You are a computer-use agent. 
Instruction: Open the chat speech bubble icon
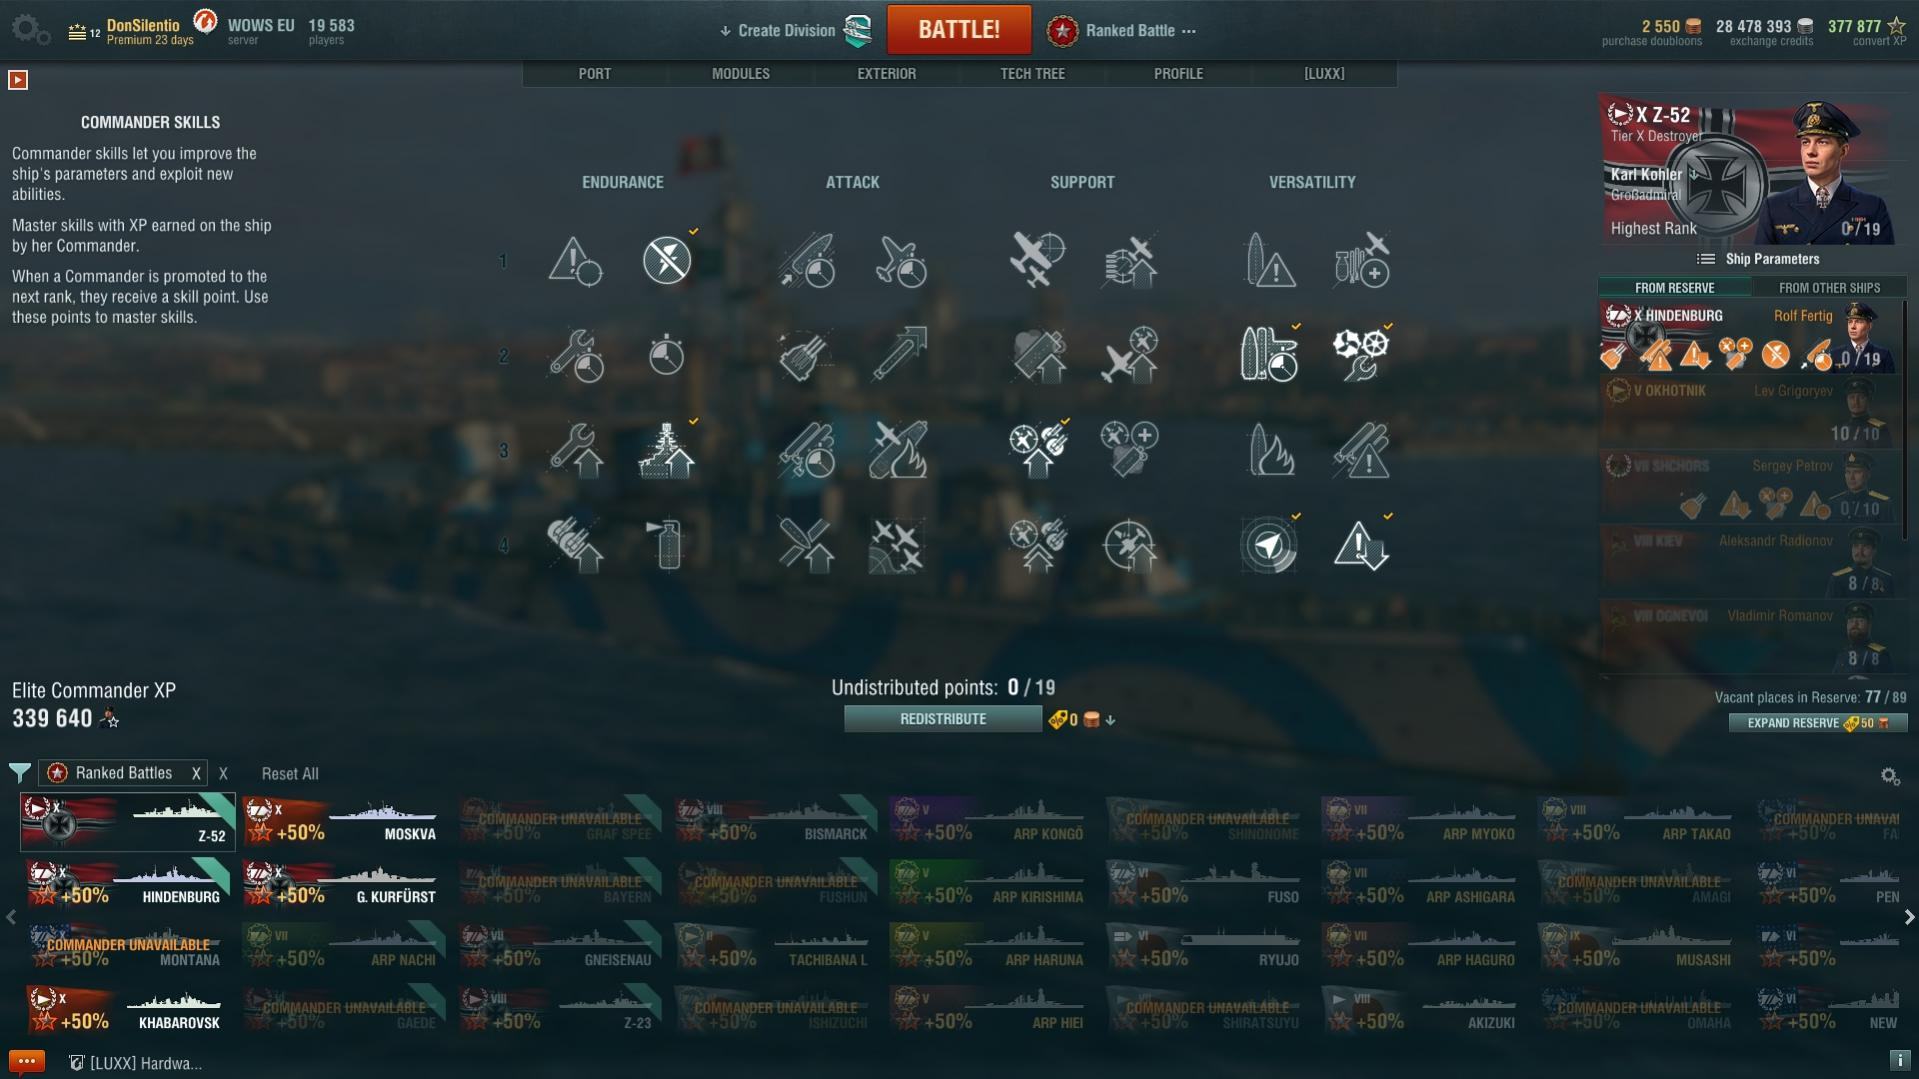pos(26,1062)
